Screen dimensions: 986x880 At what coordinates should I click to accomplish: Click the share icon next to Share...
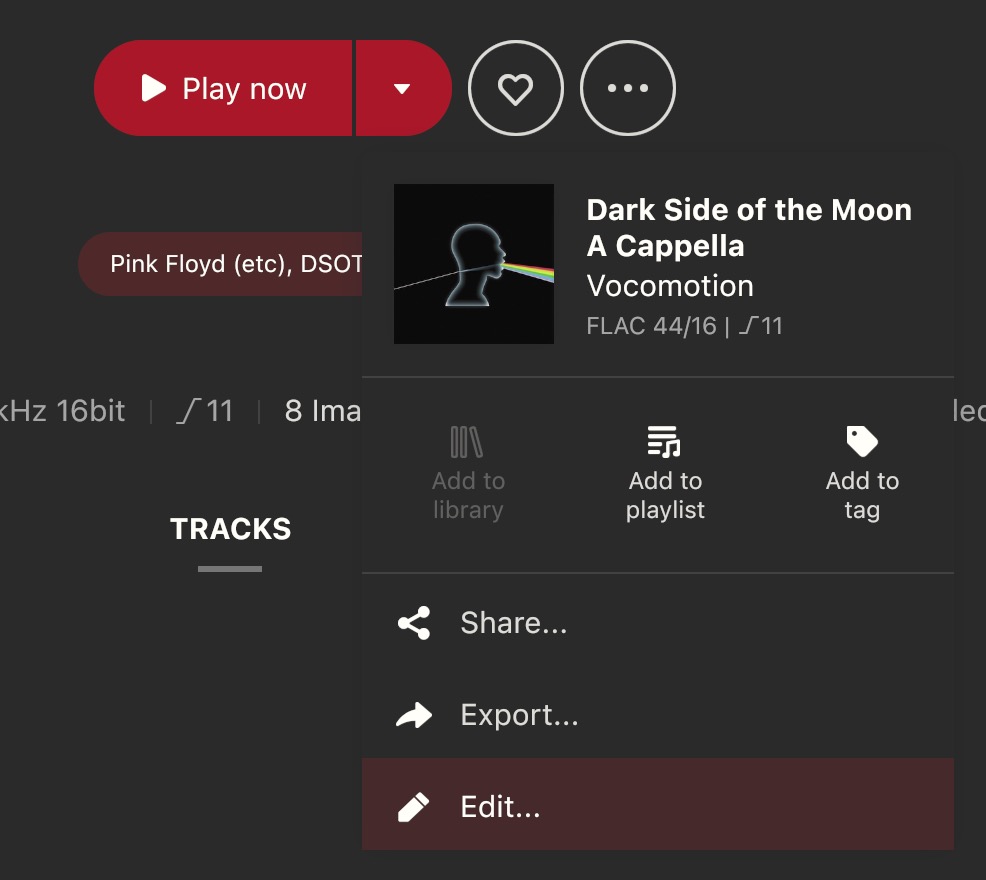[x=414, y=623]
